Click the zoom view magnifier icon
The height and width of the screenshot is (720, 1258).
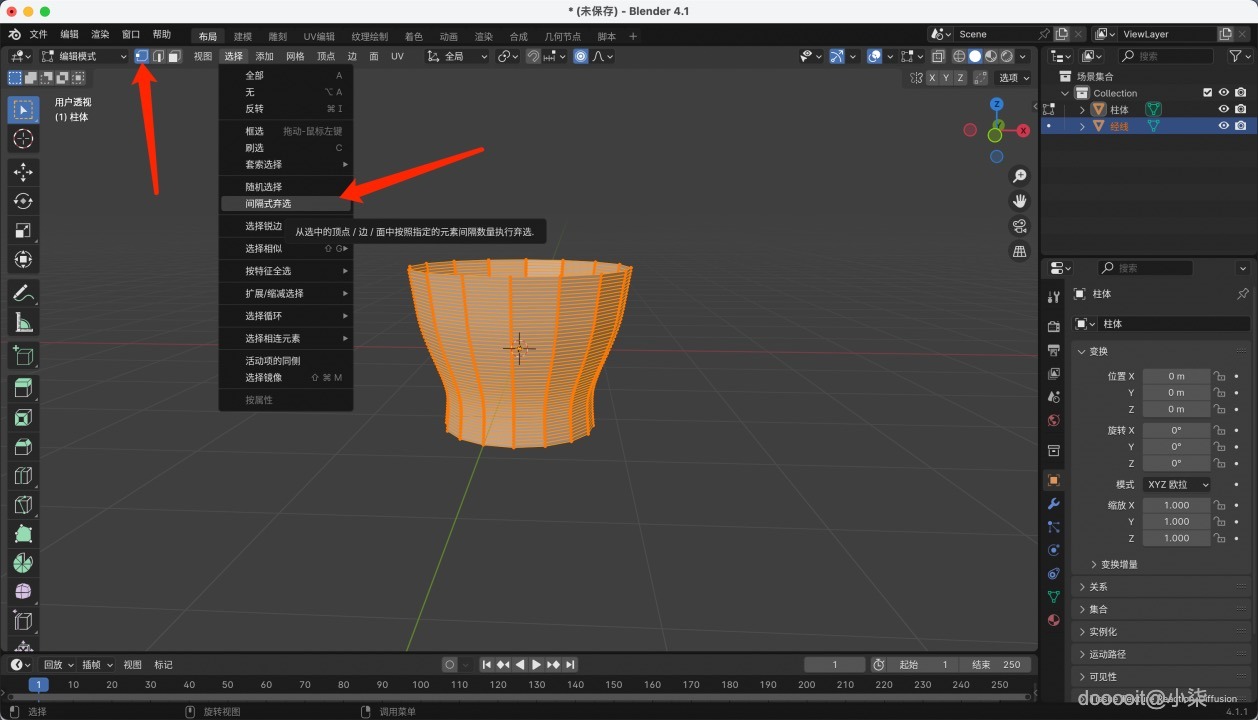1020,176
